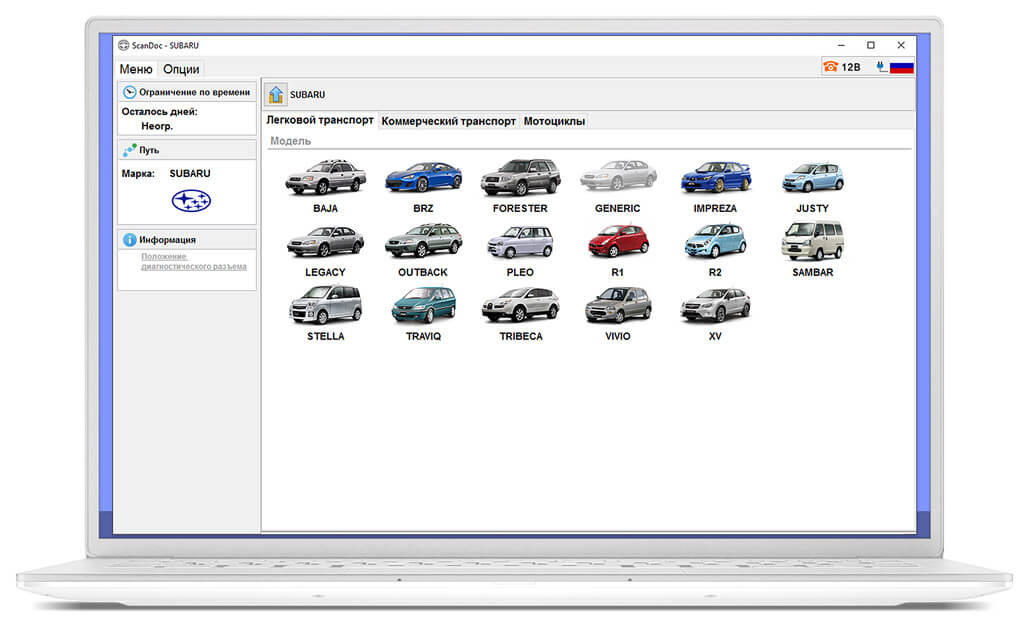1024x626 pixels.
Task: Choose the JUSTY car icon
Action: (813, 177)
